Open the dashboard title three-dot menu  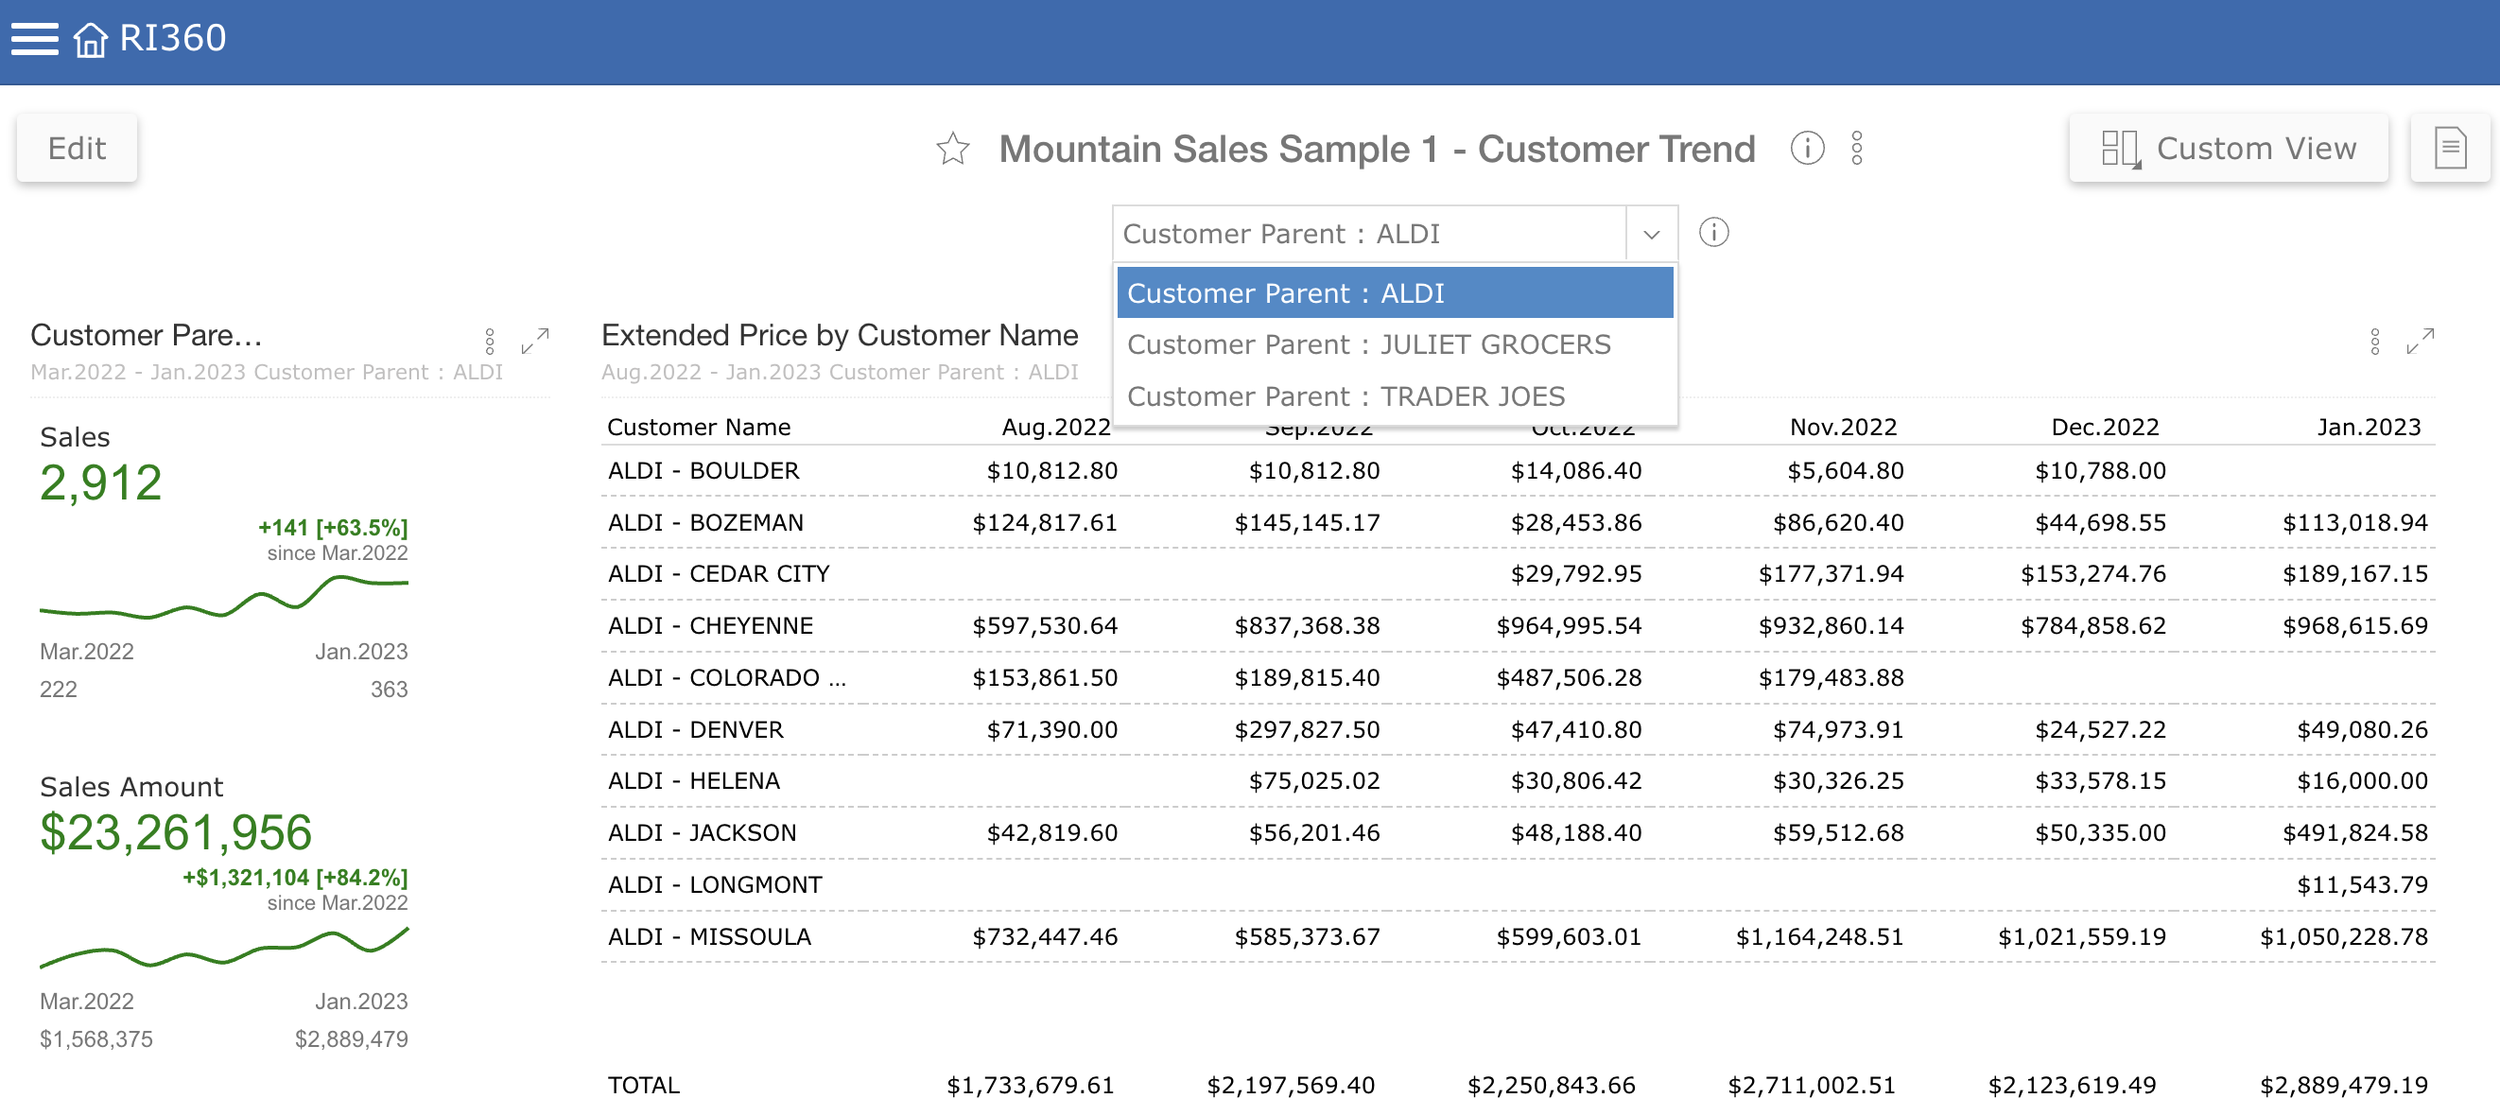coord(1856,148)
